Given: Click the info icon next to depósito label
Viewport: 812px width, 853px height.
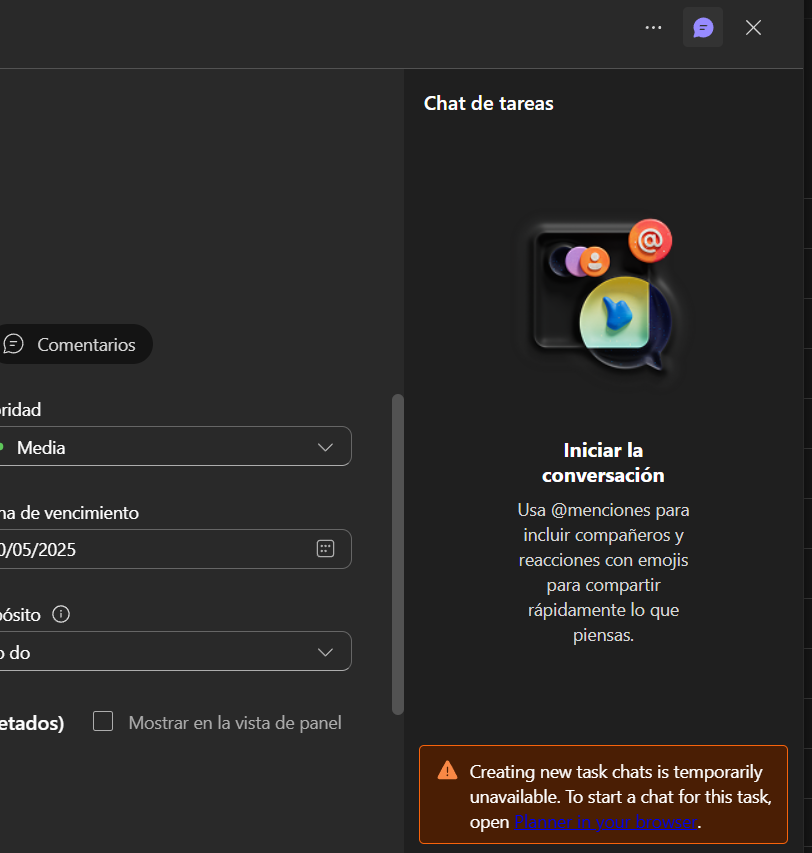Looking at the screenshot, I should (x=61, y=614).
